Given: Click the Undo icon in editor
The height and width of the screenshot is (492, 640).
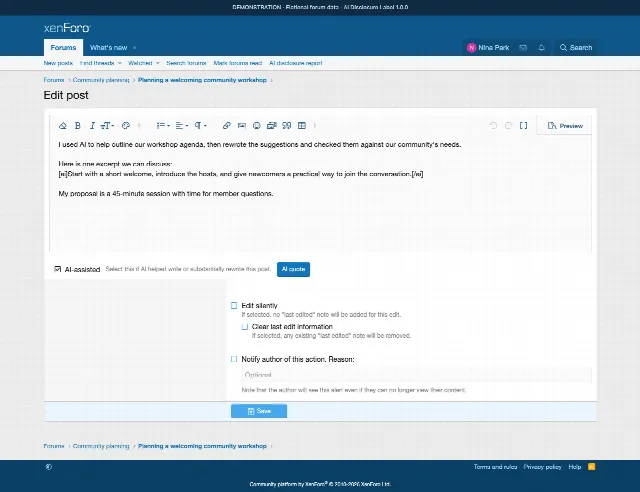Looking at the screenshot, I should click(x=493, y=126).
